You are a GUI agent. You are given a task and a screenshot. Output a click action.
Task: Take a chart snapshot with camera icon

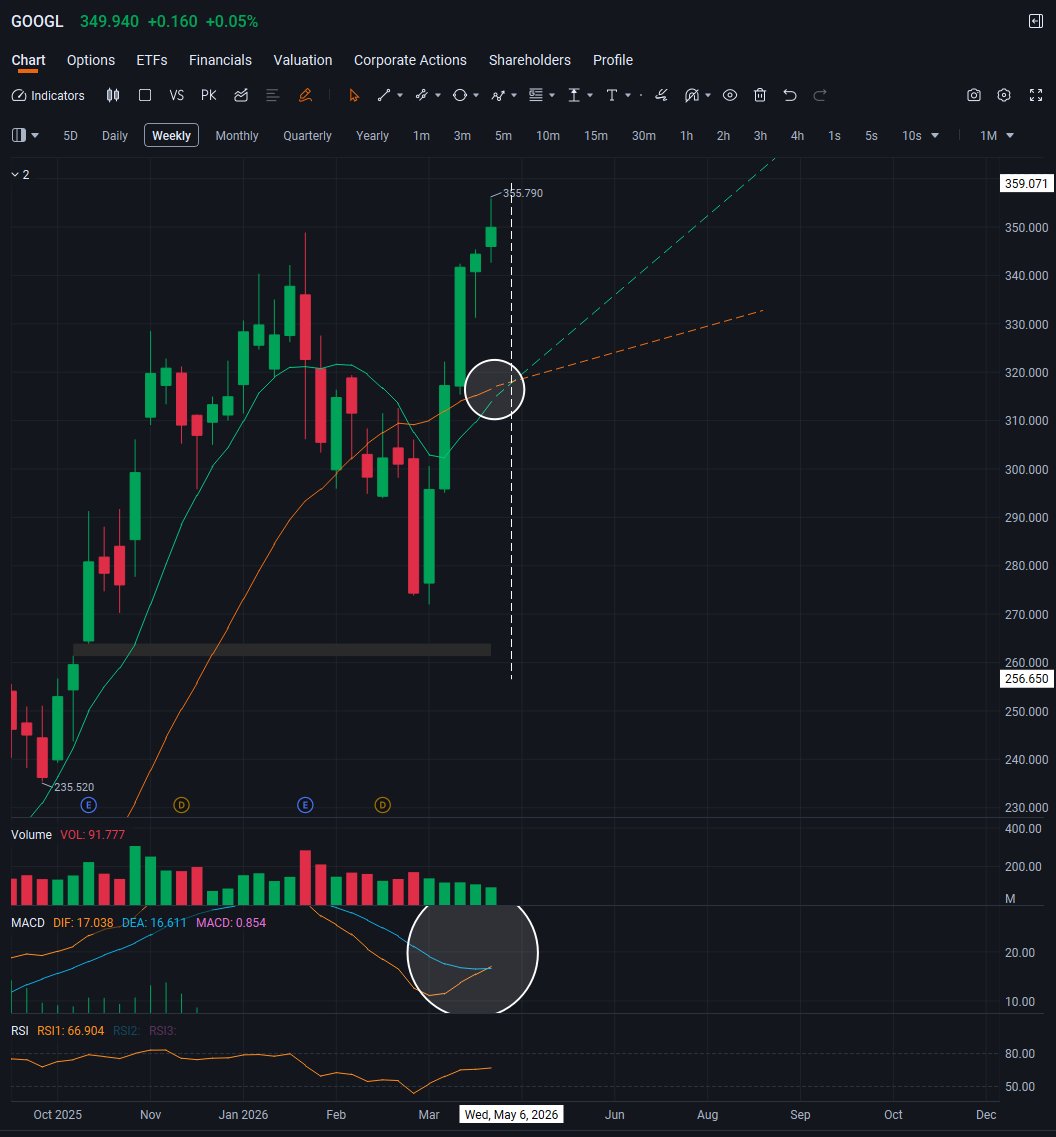[974, 96]
